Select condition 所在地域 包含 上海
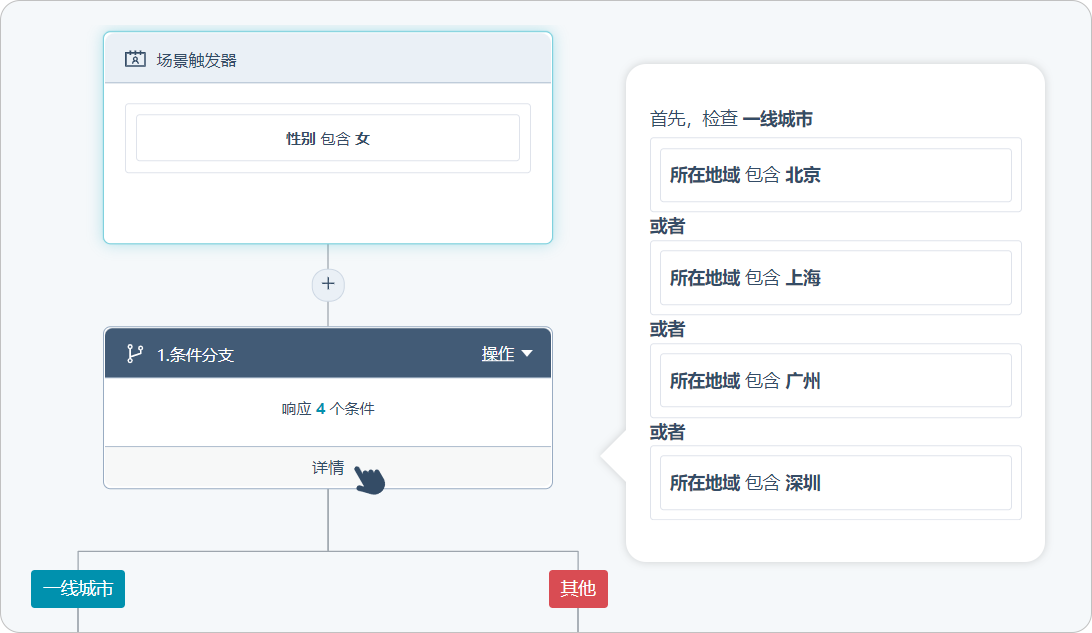The width and height of the screenshot is (1092, 633). click(836, 278)
